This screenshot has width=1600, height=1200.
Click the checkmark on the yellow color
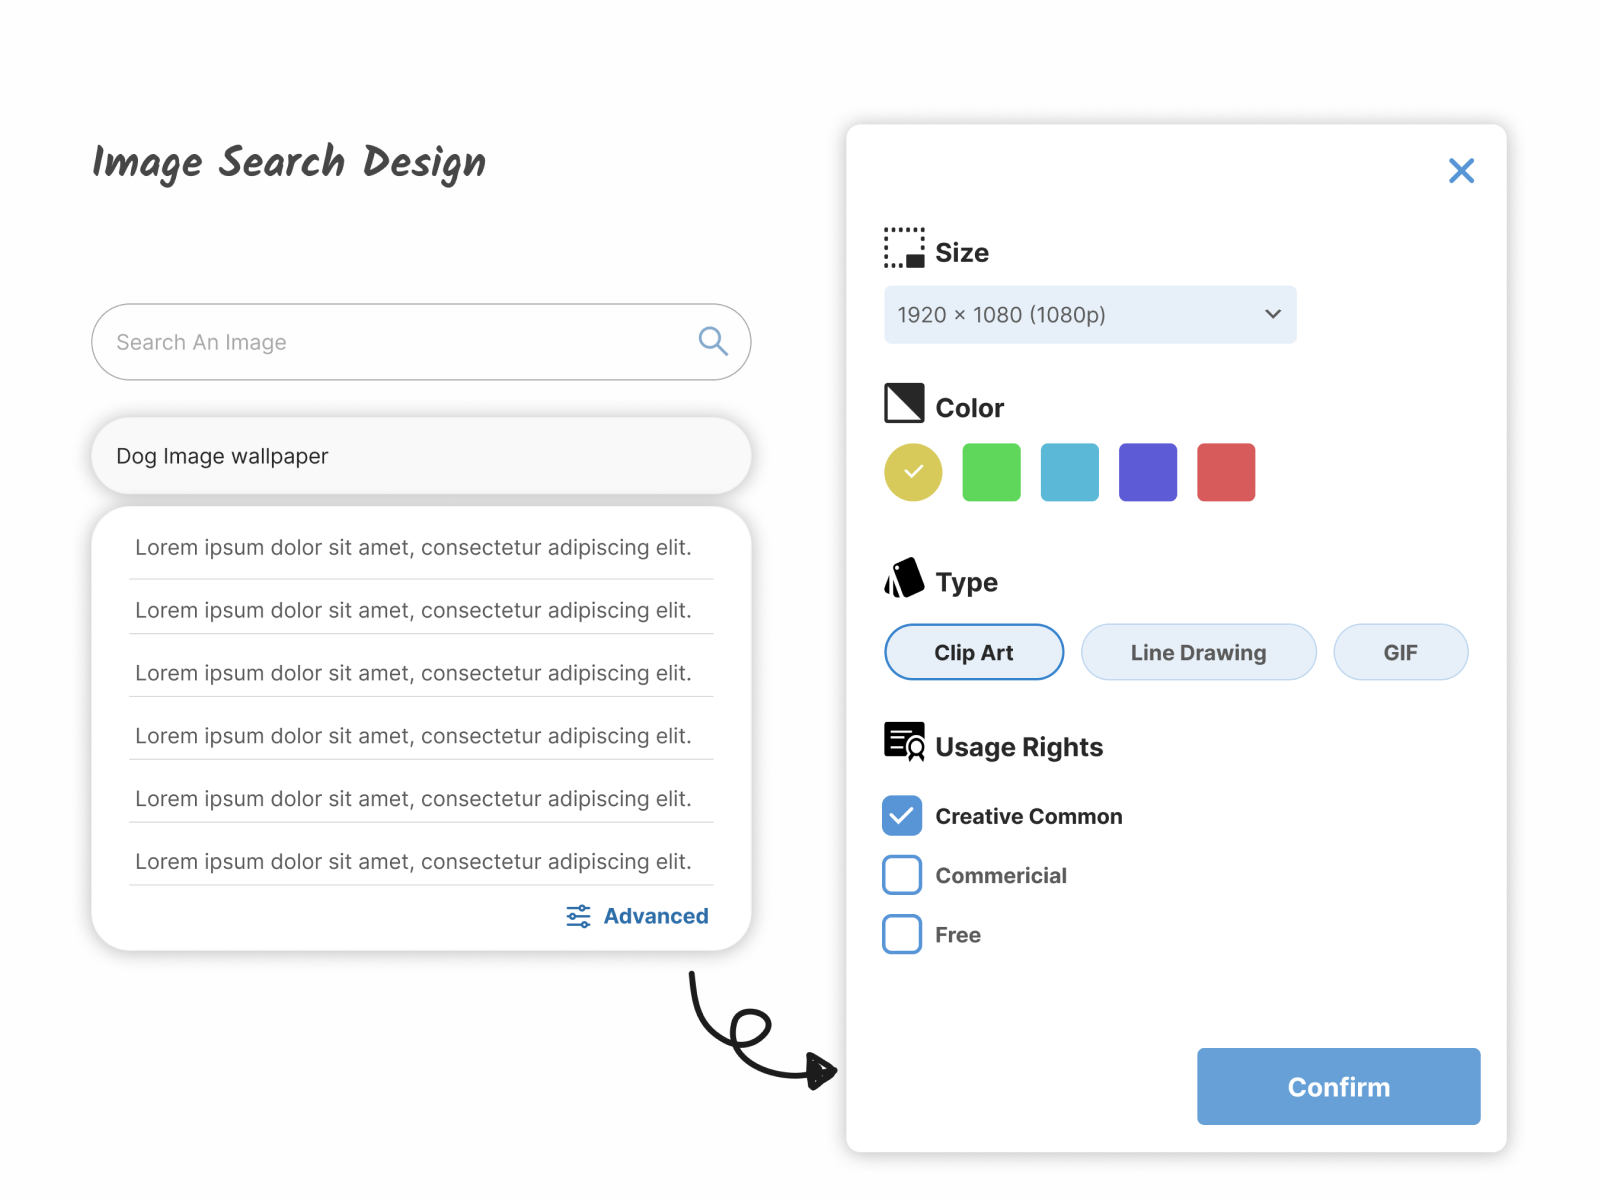(911, 471)
